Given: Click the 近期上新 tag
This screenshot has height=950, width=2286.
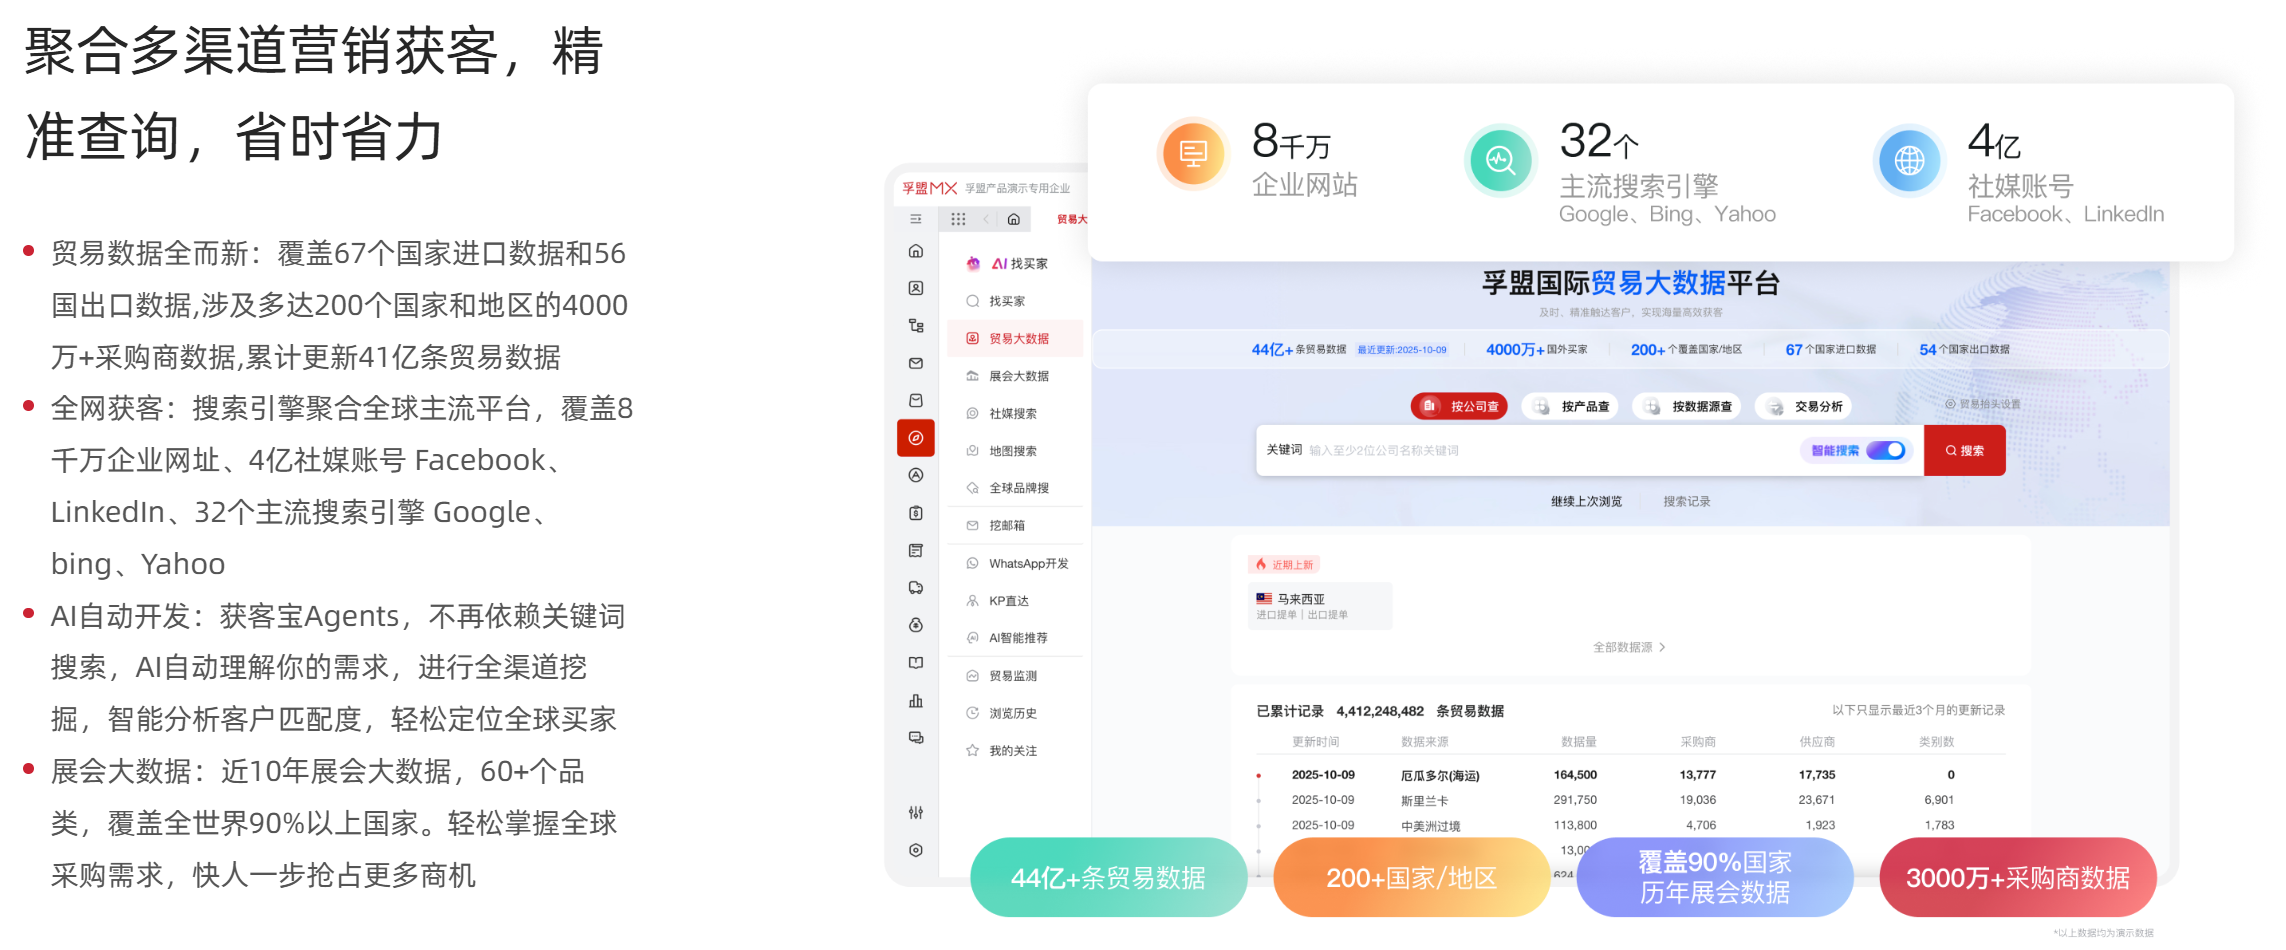Looking at the screenshot, I should click(1285, 564).
